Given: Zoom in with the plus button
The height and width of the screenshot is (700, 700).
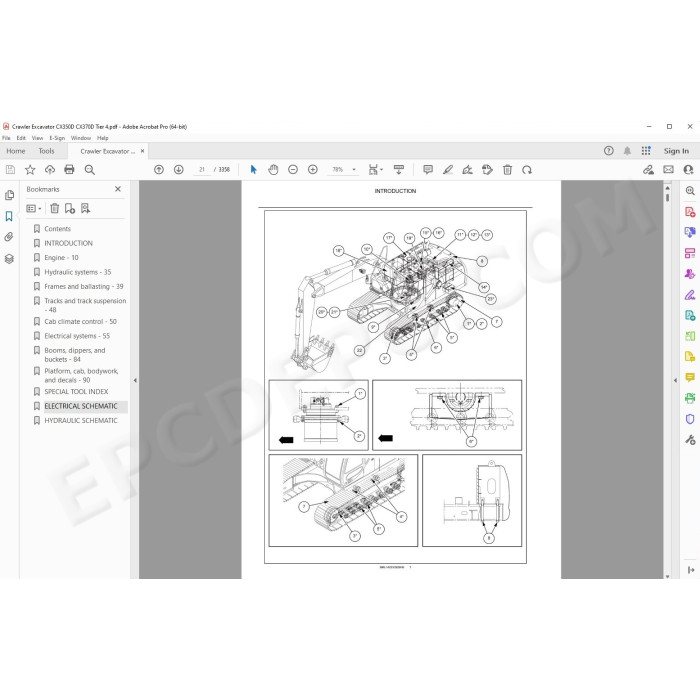Looking at the screenshot, I should pos(312,170).
